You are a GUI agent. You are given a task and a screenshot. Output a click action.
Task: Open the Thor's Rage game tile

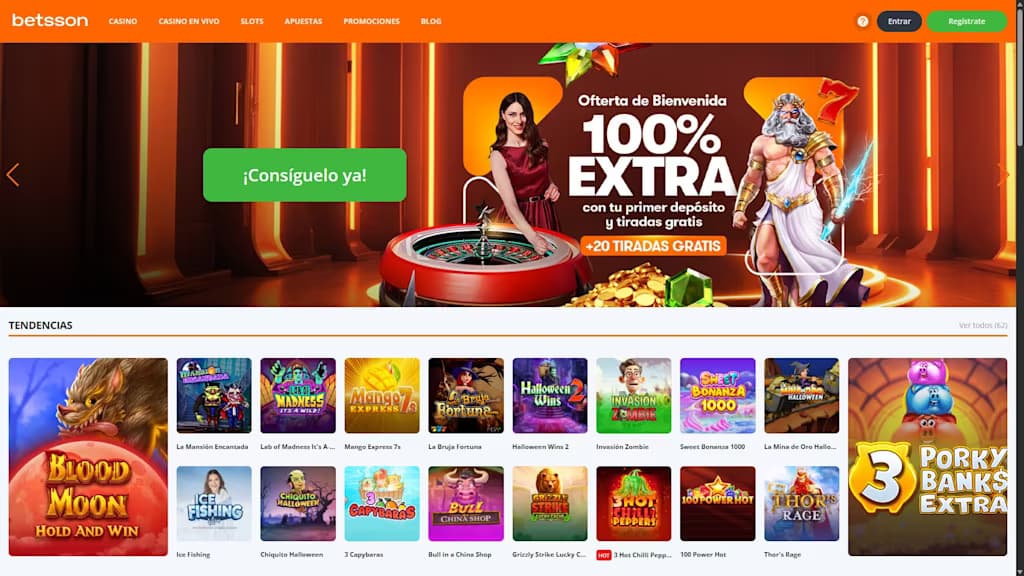pos(801,504)
